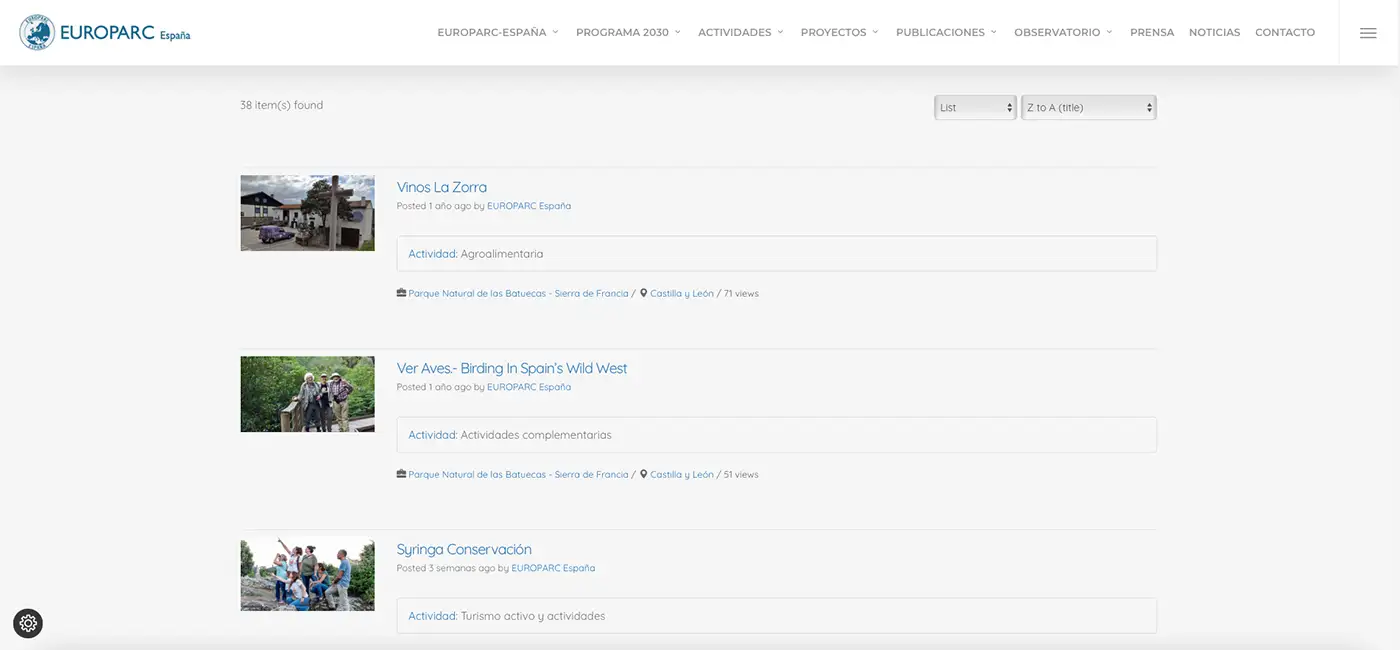Go to the PRENSA page

[1152, 33]
